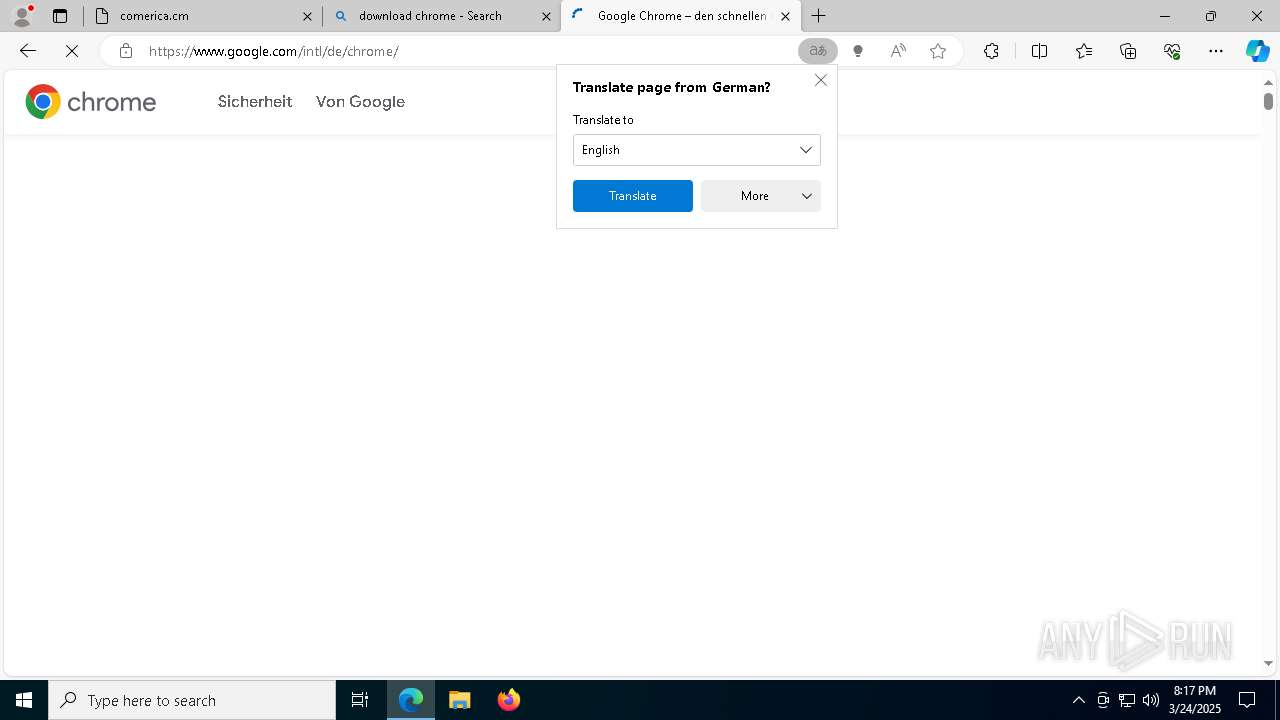Open the Collections icon
This screenshot has width=1280, height=720.
coord(1128,51)
